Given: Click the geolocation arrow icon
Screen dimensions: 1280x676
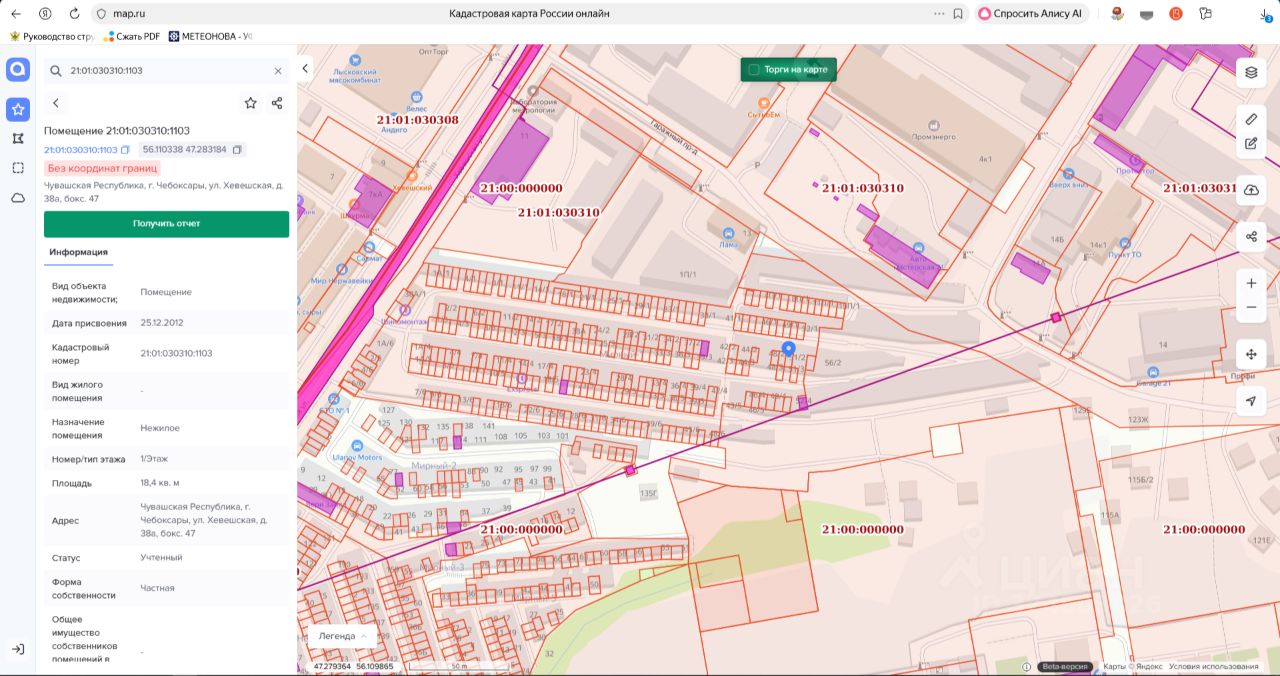Looking at the screenshot, I should tap(1251, 401).
